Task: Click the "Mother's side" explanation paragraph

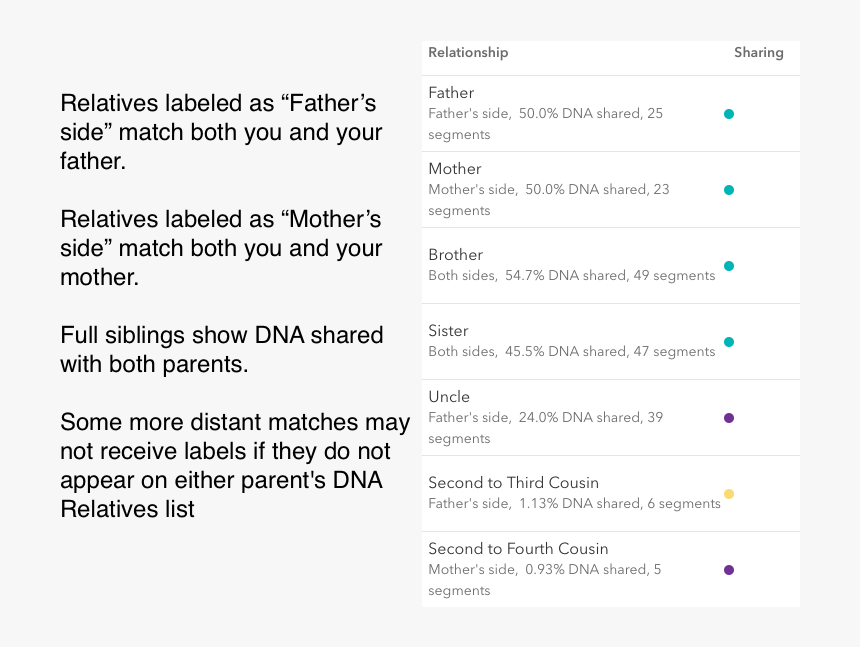Action: coord(221,247)
